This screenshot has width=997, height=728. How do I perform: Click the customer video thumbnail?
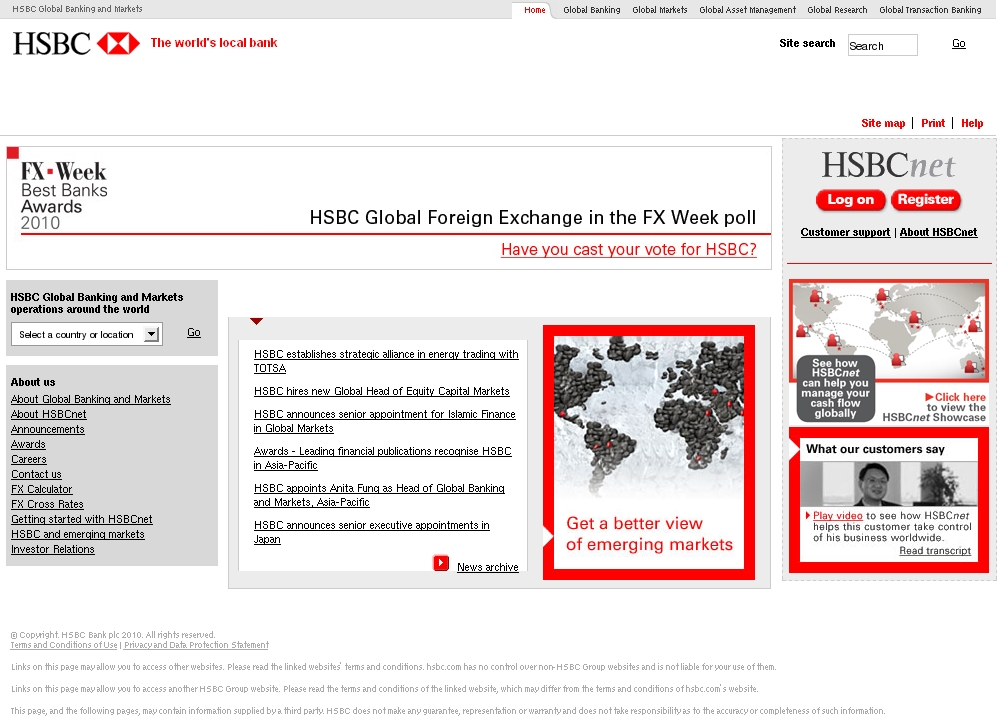[888, 484]
